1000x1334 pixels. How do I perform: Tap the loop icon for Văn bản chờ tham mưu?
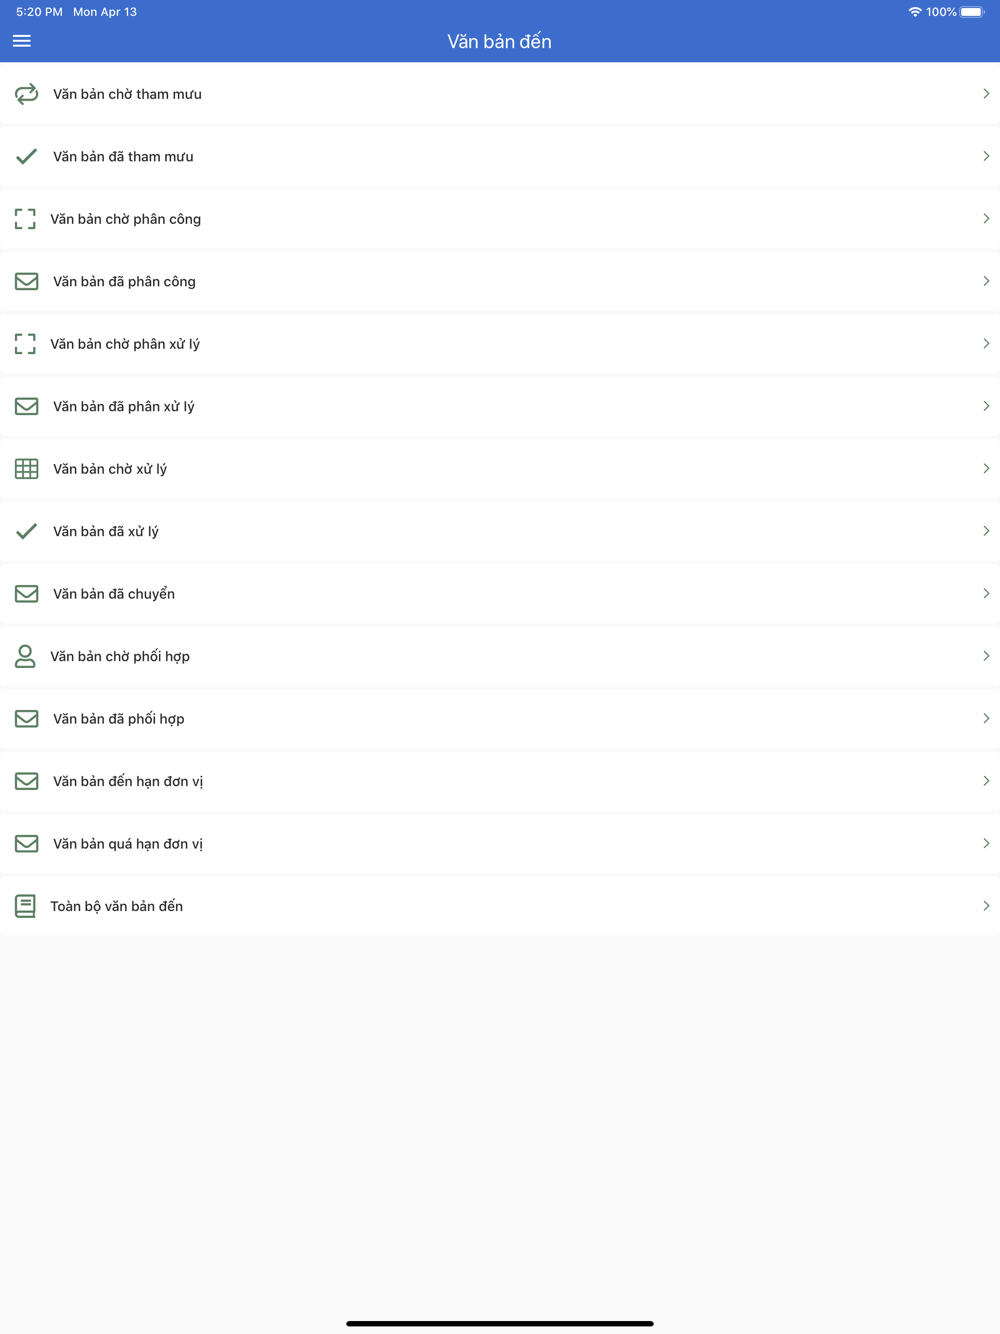point(27,94)
